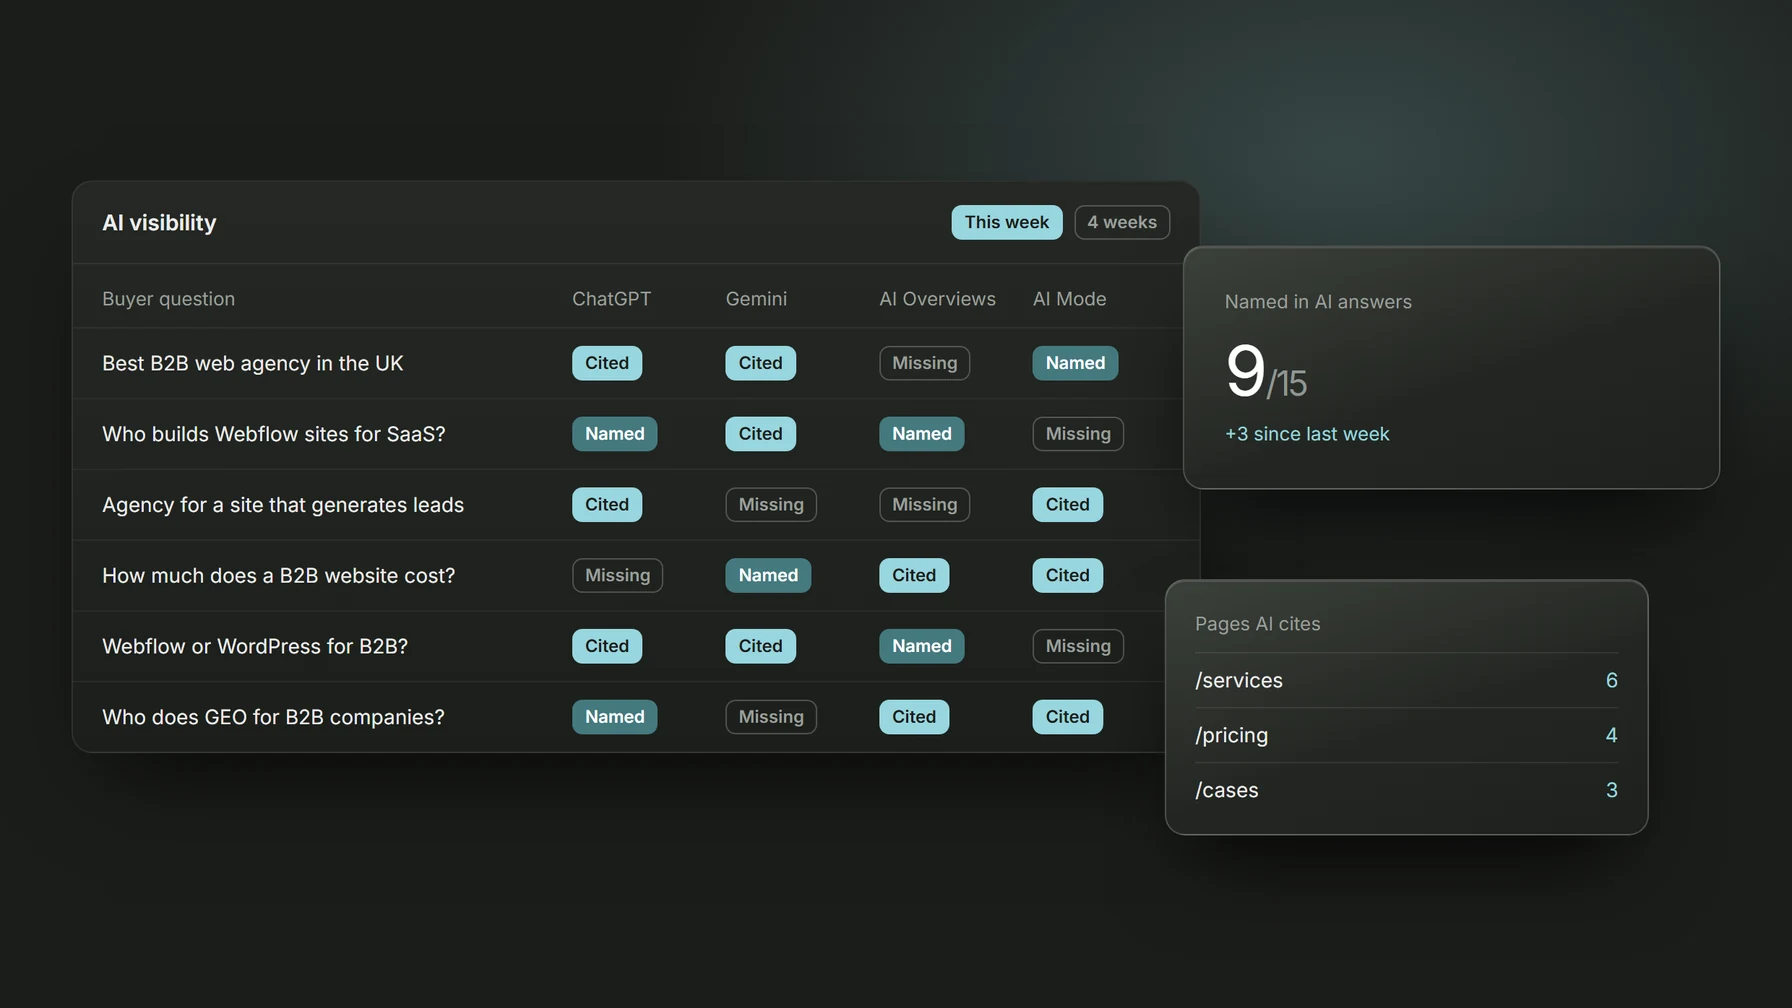Click Gemini Missing badge in generates leads row
1792x1008 pixels.
pyautogui.click(x=771, y=505)
